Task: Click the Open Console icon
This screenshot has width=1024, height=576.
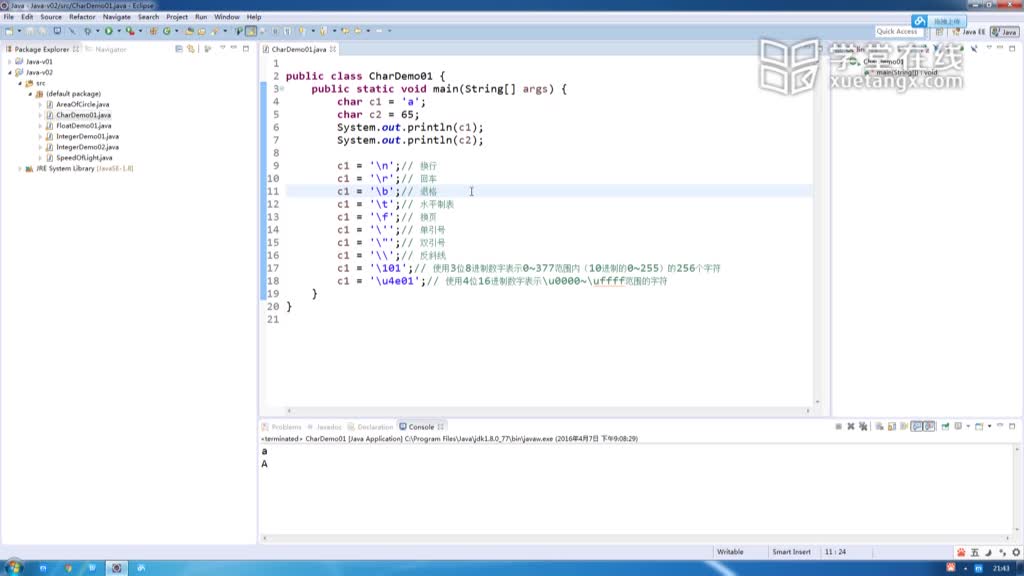Action: click(x=979, y=426)
